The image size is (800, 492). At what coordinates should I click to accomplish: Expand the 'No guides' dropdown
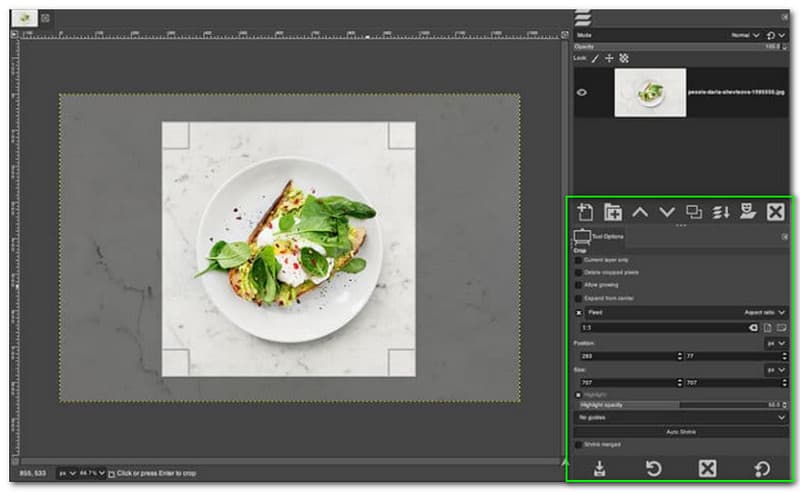coord(680,418)
